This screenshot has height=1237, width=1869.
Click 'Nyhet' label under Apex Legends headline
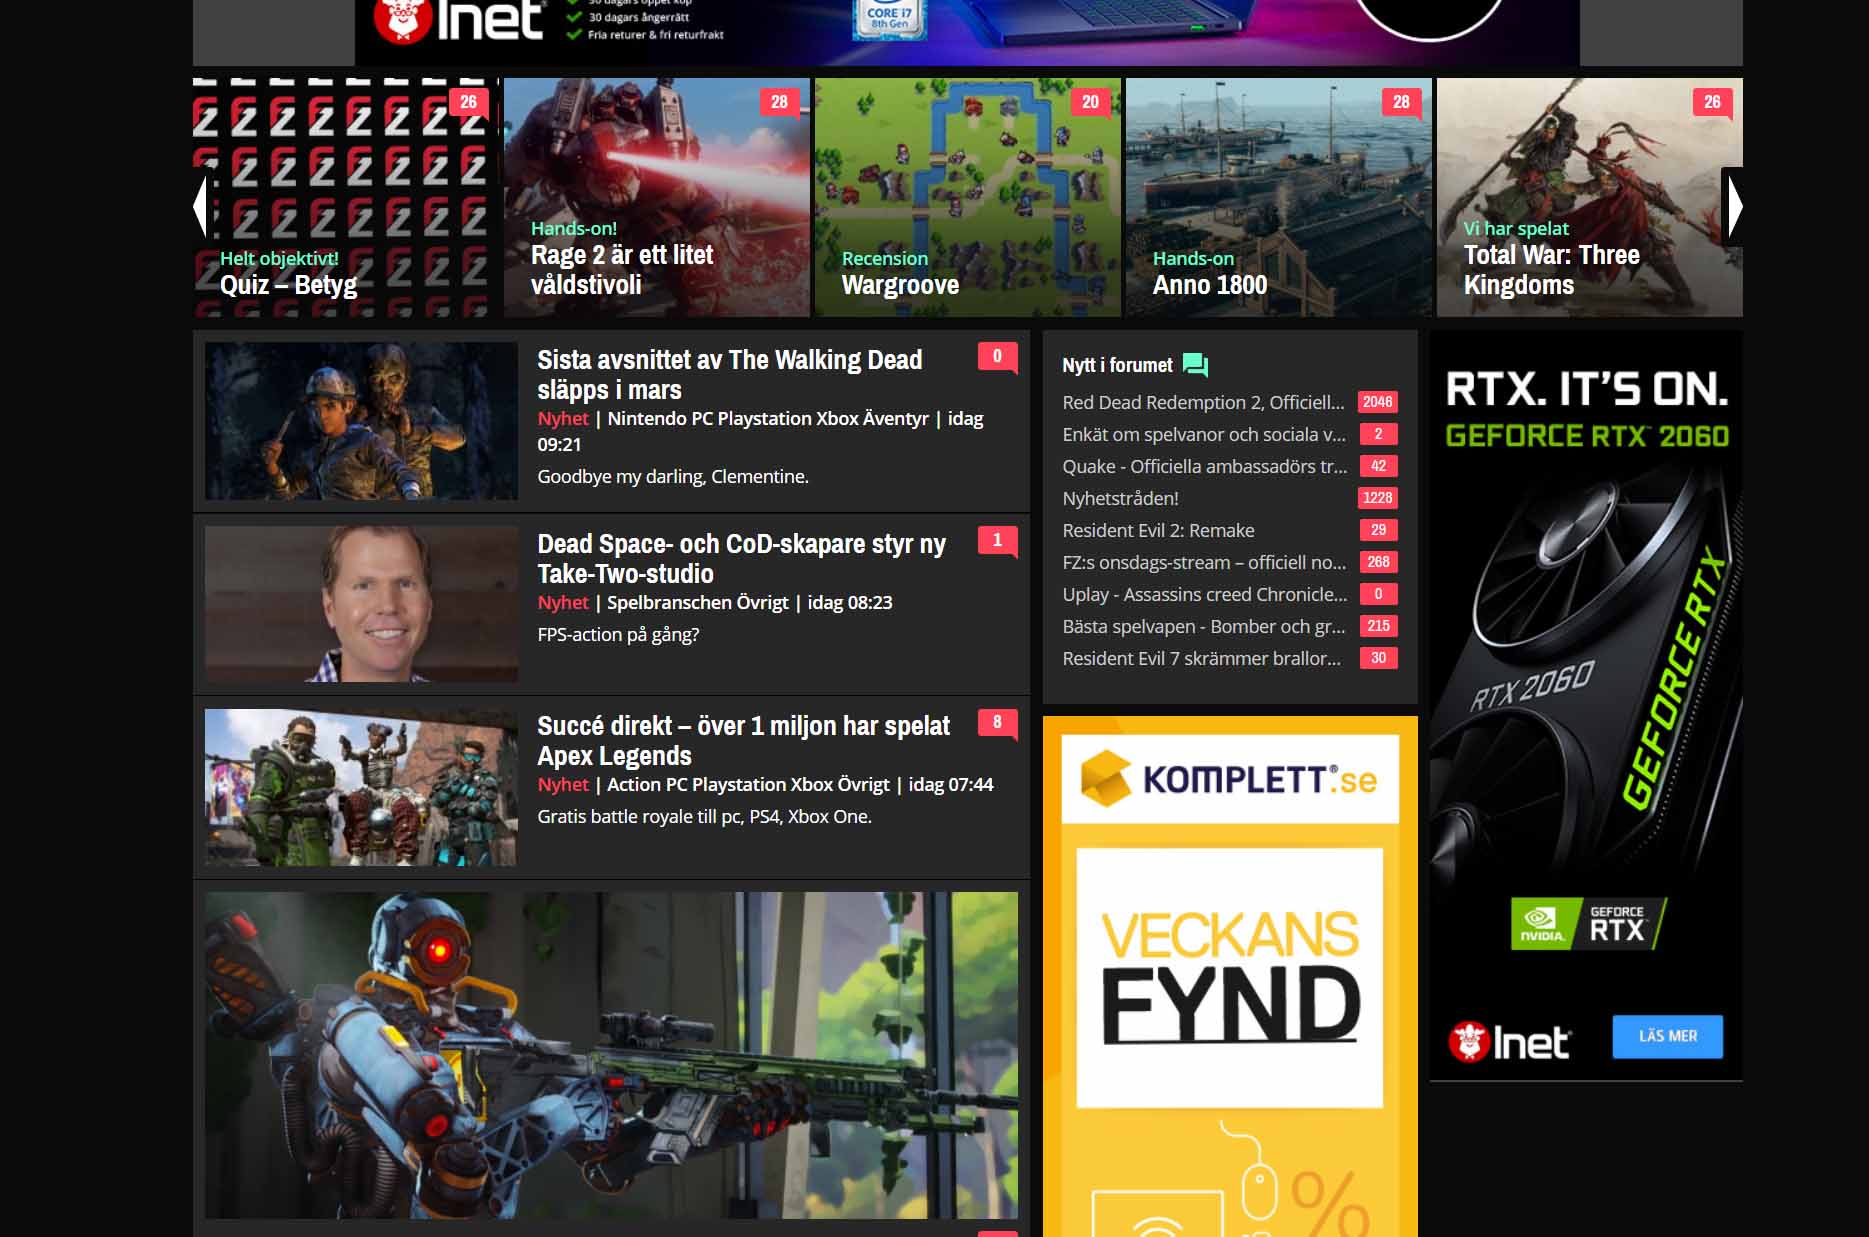(x=563, y=785)
